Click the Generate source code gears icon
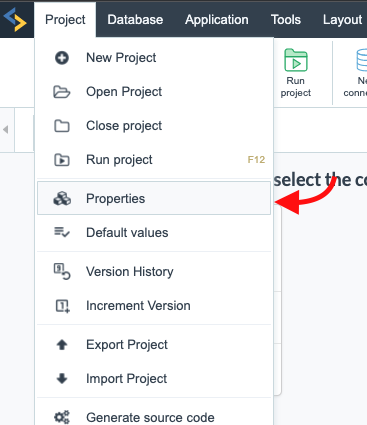This screenshot has height=425, width=367. pyautogui.click(x=62, y=417)
